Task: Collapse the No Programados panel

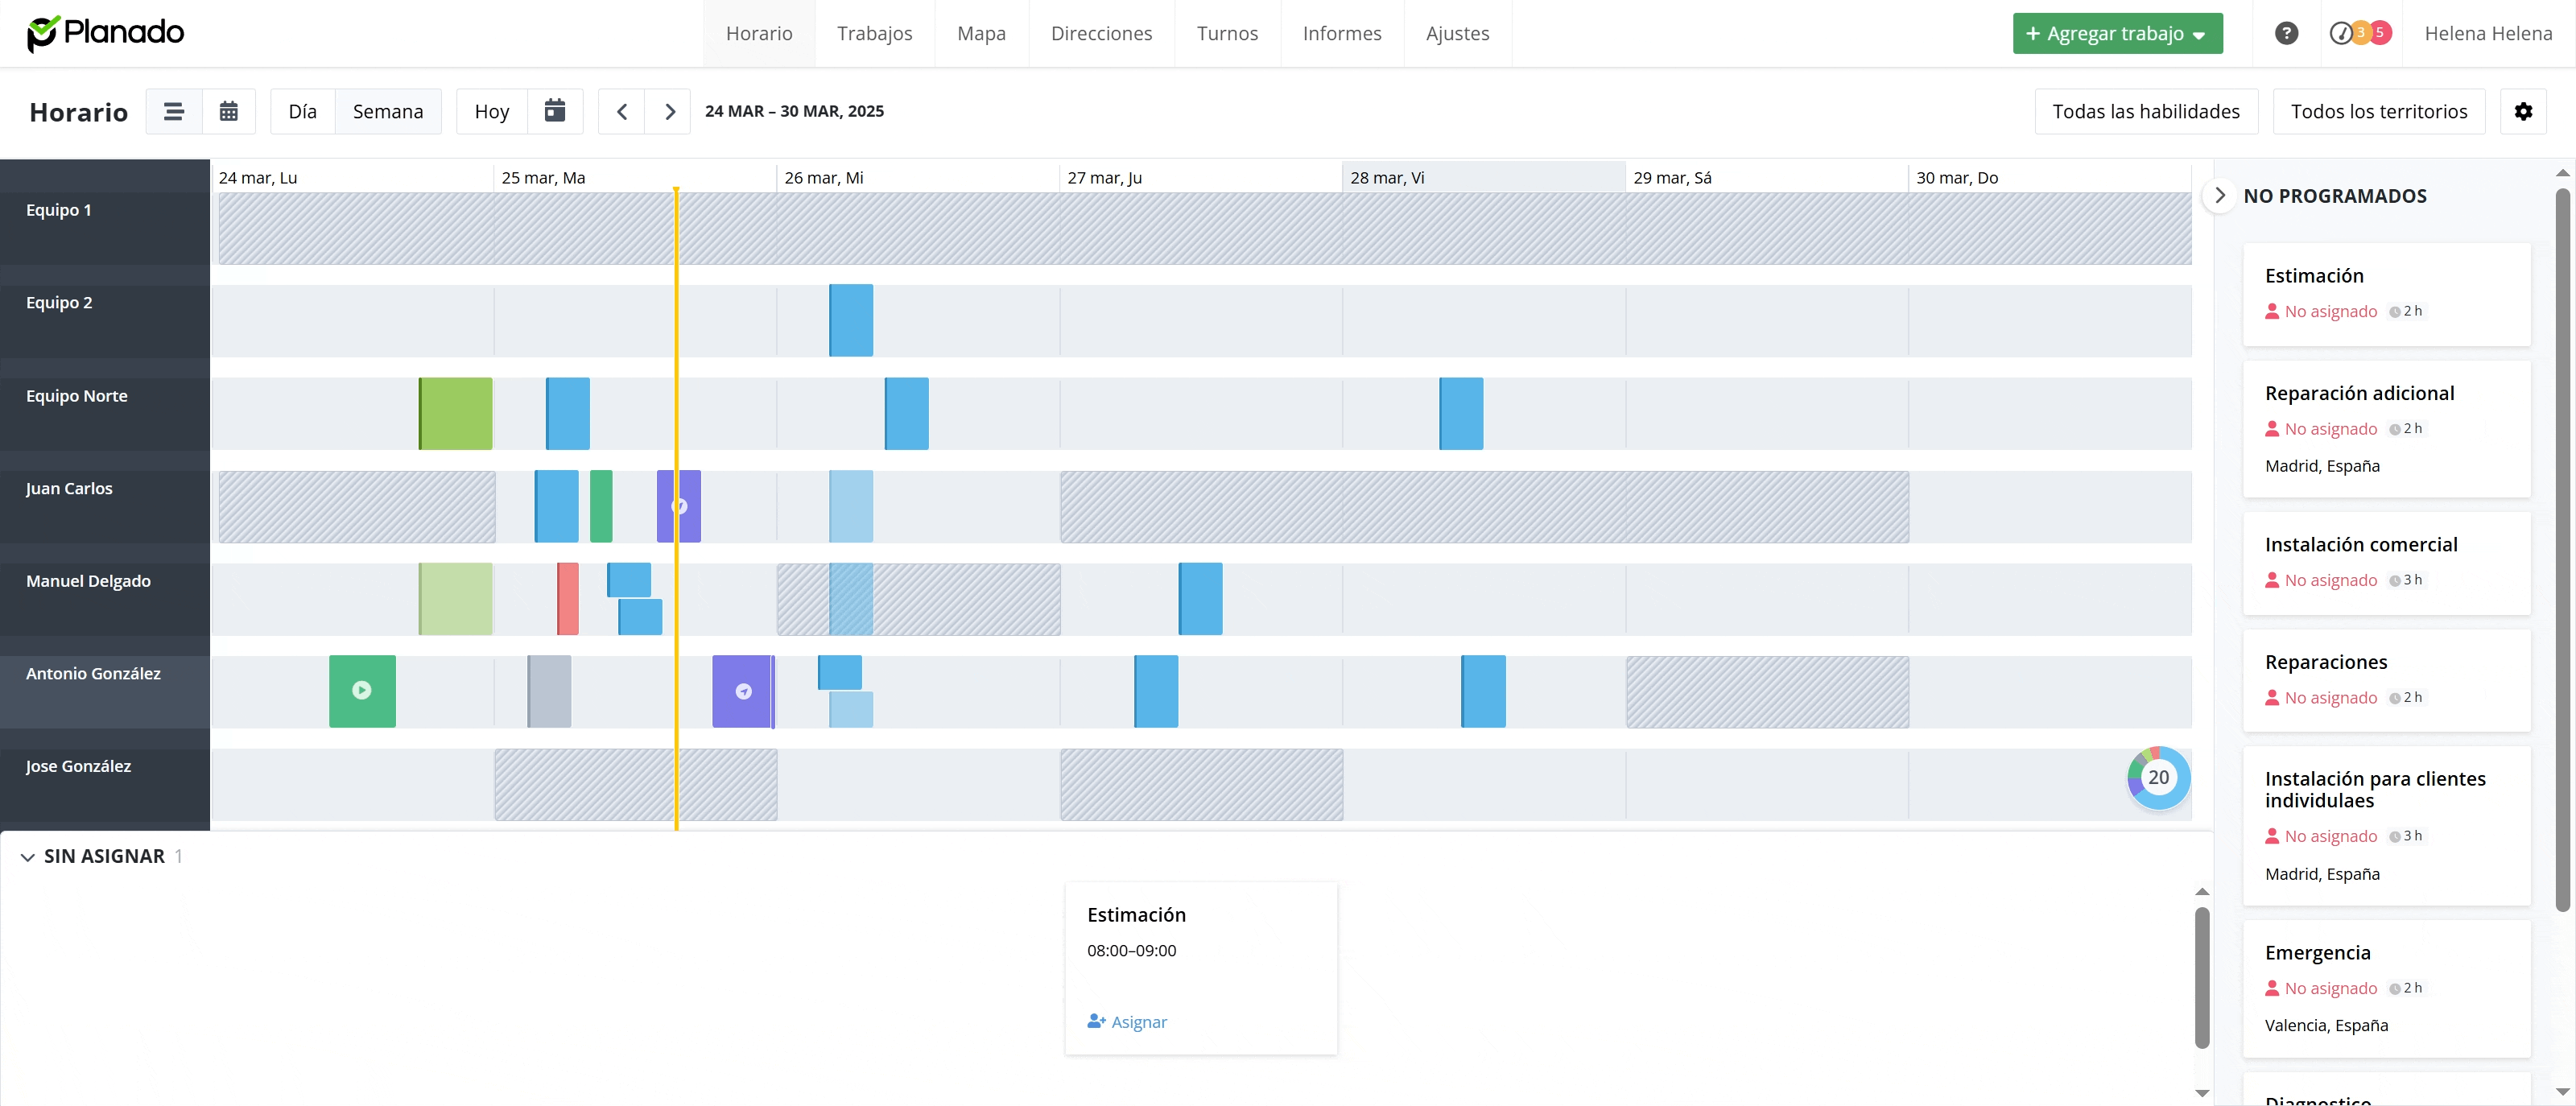Action: 2219,195
